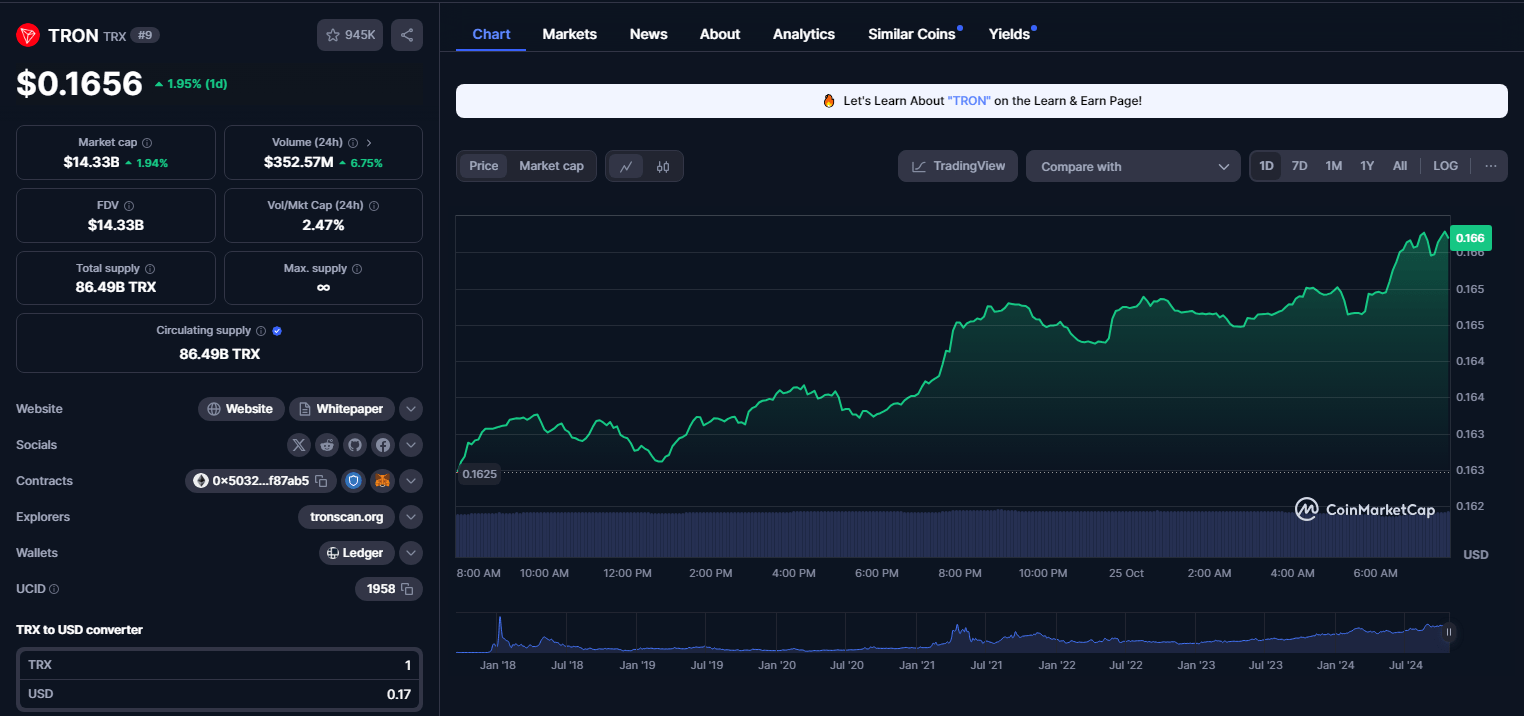Open the Chart tab
Viewport: 1524px width, 716px height.
pyautogui.click(x=491, y=34)
